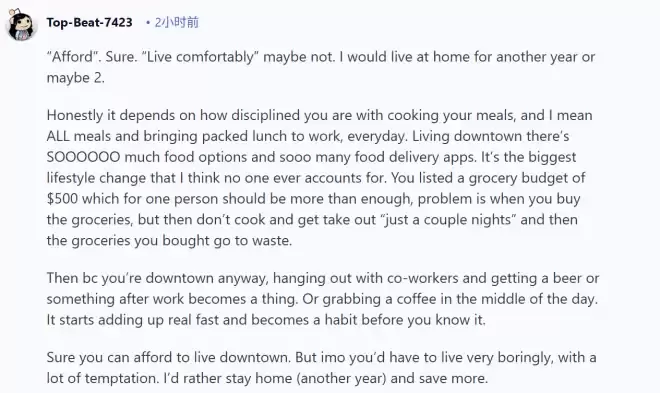This screenshot has width=660, height=393.
Task: Click the words "maybe 2." ending the first paragraph
Action: 75,78
